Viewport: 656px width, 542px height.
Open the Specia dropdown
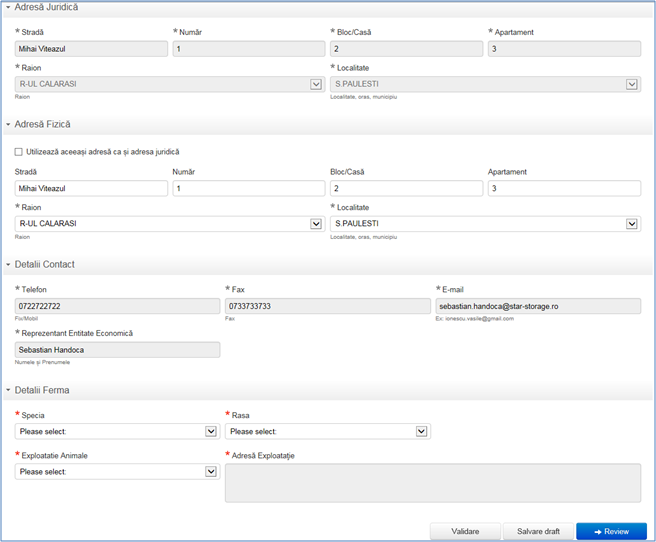pyautogui.click(x=211, y=432)
